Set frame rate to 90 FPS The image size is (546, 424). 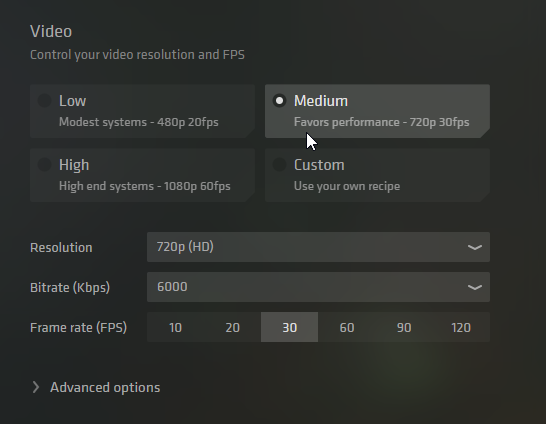pos(404,327)
